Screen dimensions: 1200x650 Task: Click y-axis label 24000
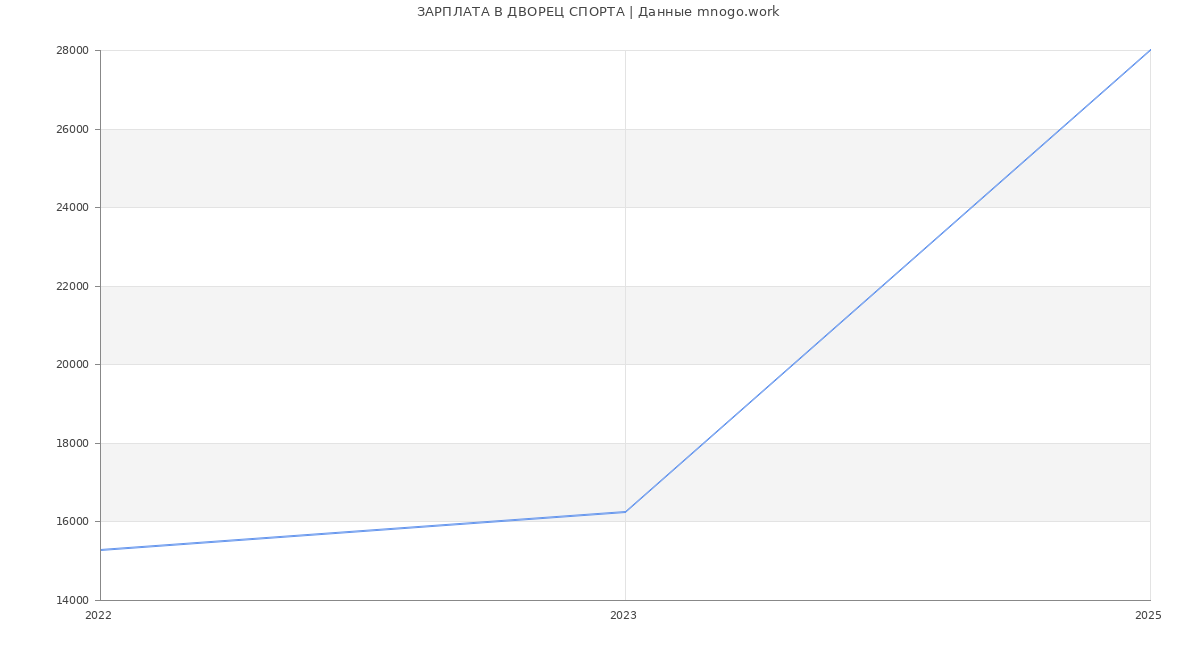click(74, 208)
